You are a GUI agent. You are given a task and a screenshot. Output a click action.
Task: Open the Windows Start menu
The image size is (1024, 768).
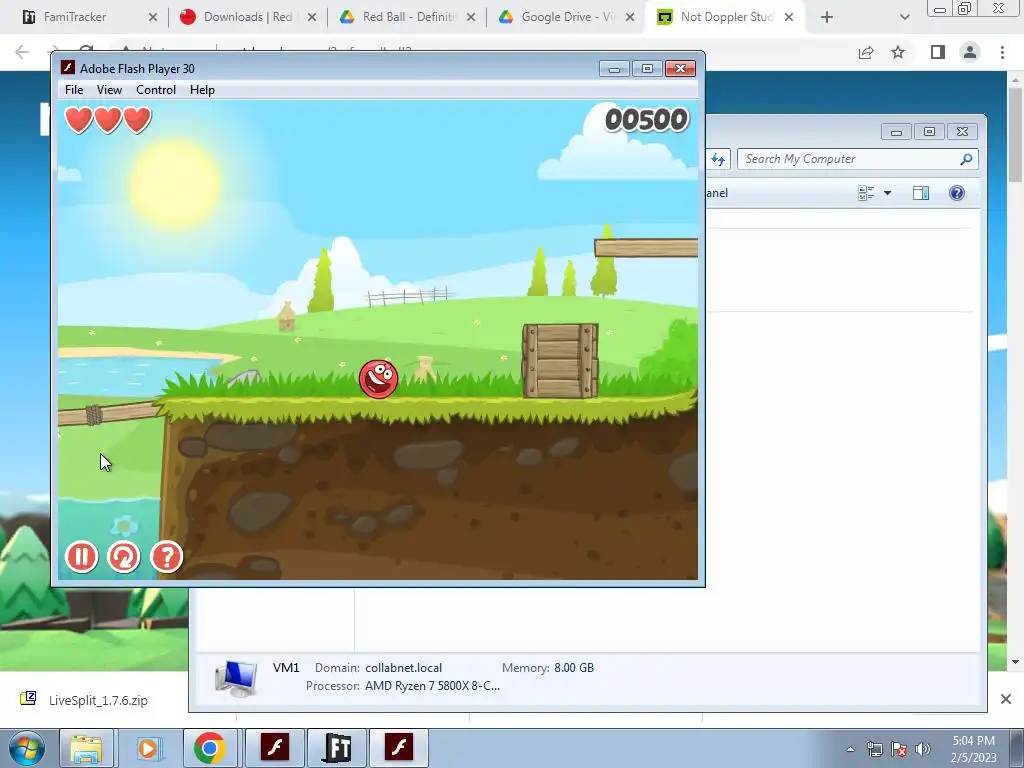(x=26, y=748)
